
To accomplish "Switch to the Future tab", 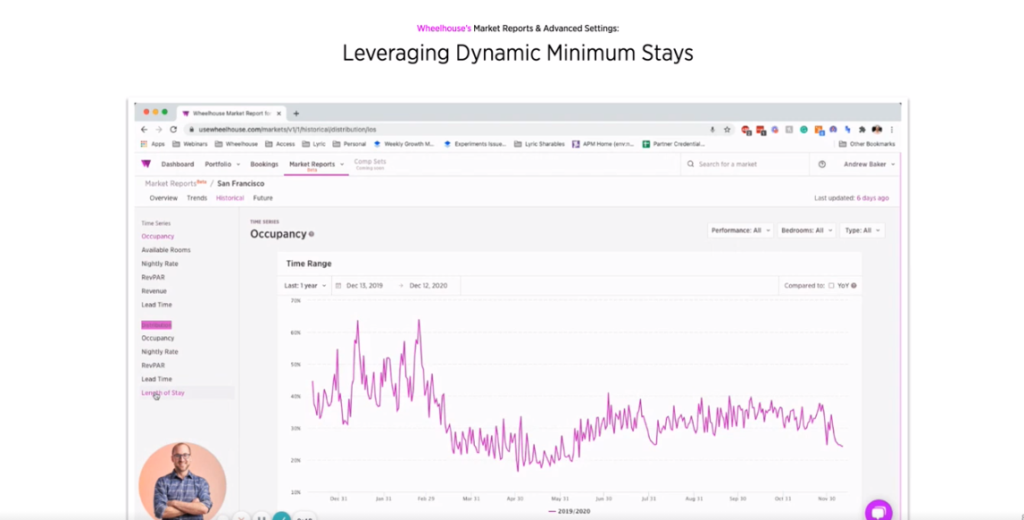I will click(x=263, y=198).
